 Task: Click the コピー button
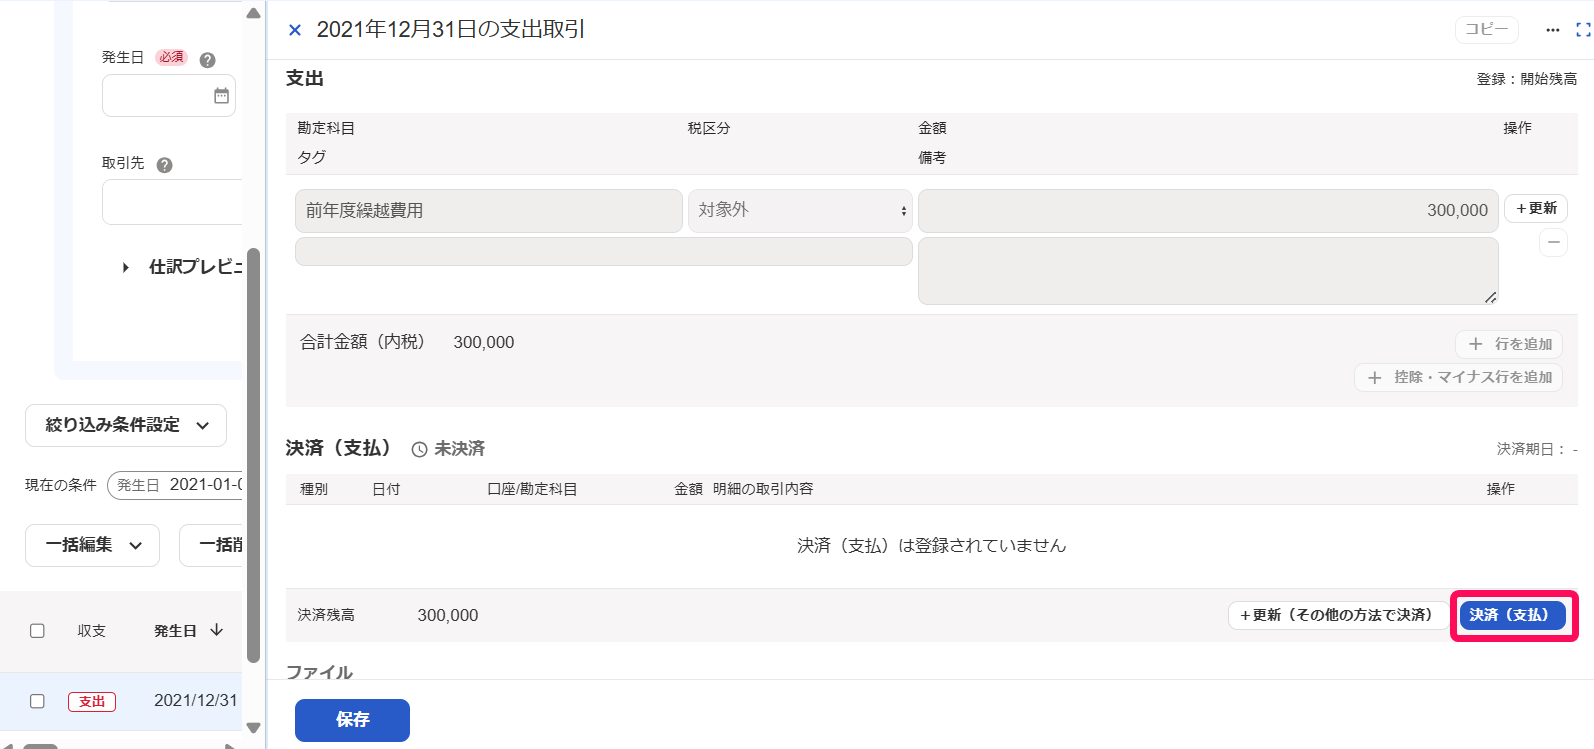[x=1486, y=30]
